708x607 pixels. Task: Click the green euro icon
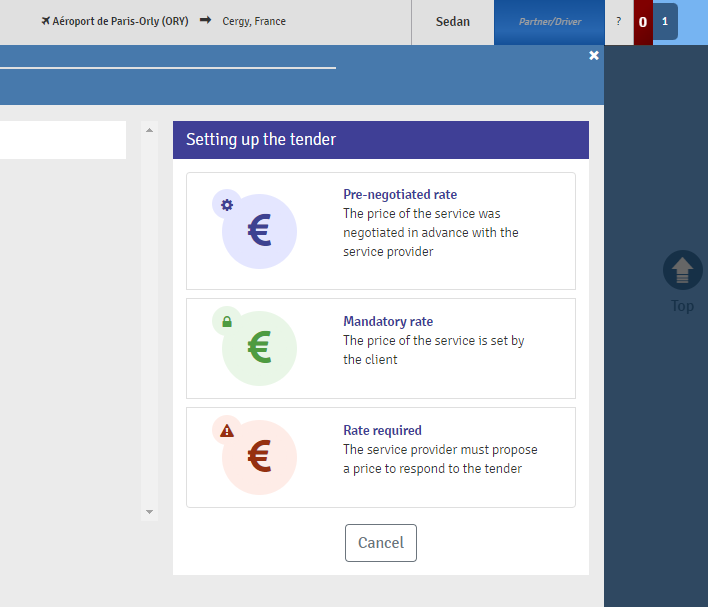[x=259, y=348]
